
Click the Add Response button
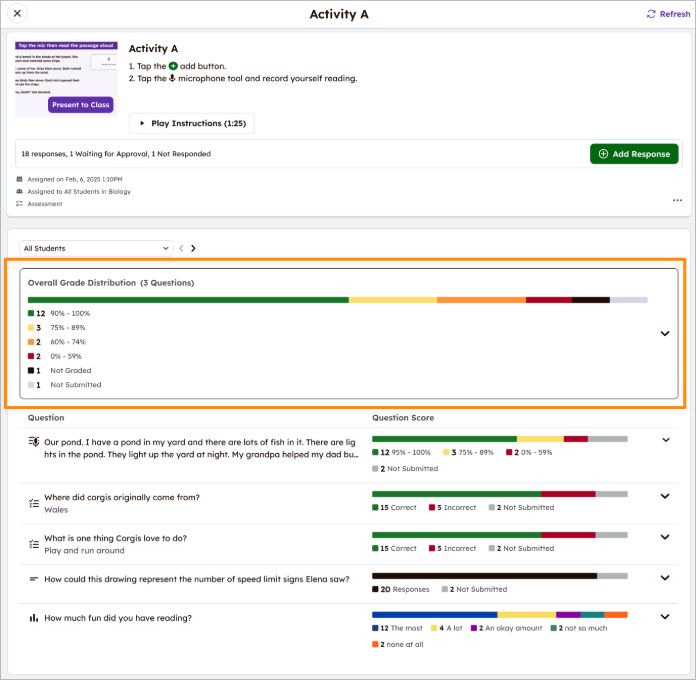(x=634, y=154)
